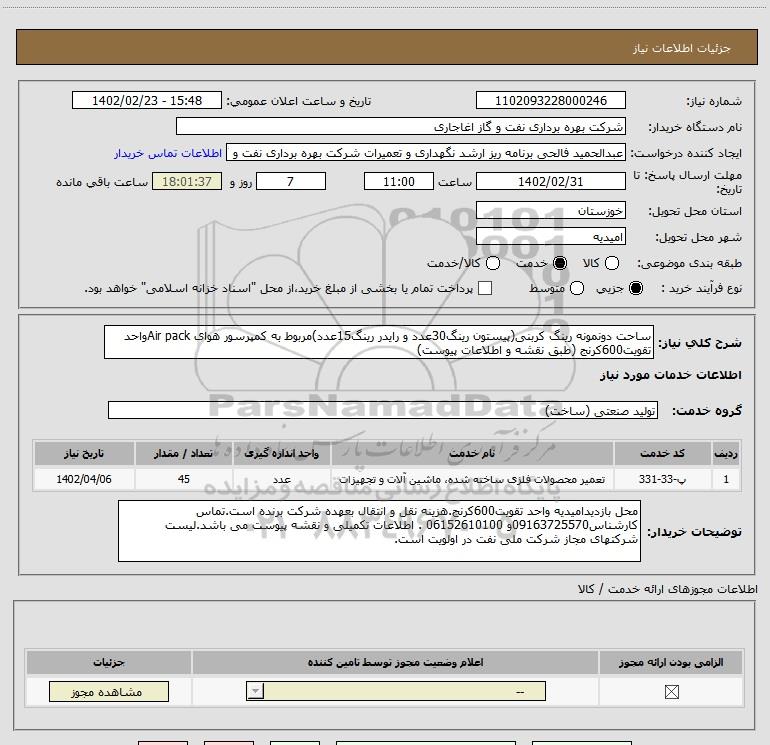Select the خدمت radio button
Image resolution: width=770 pixels, height=745 pixels.
[560, 263]
